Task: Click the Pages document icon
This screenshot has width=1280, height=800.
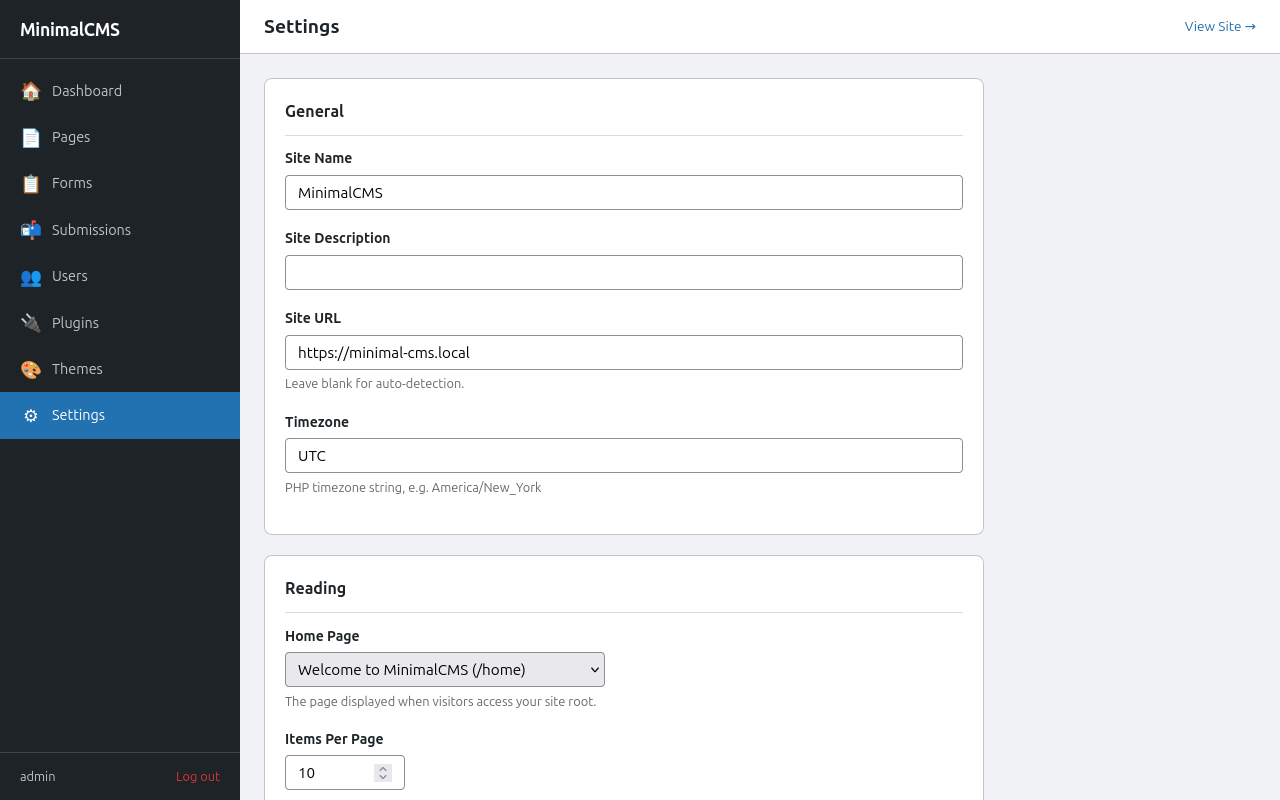Action: click(x=31, y=137)
